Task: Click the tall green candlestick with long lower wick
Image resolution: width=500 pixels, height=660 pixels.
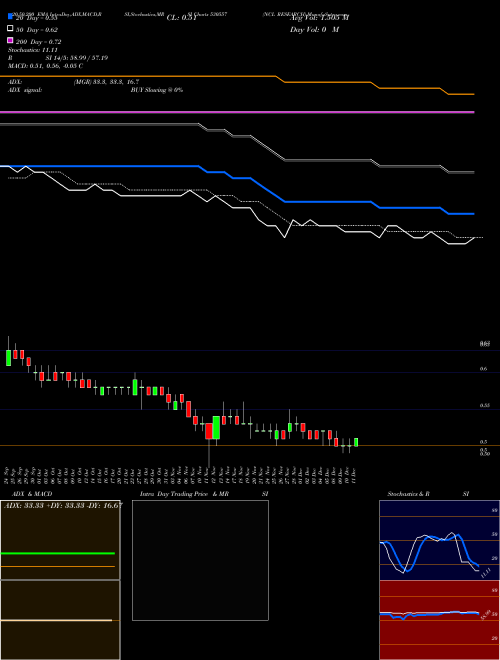Action: (216, 428)
